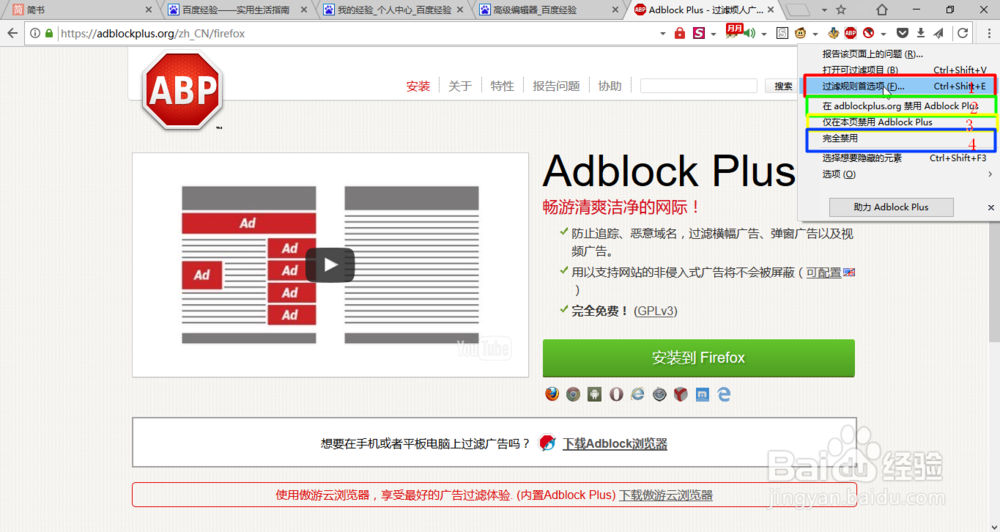Image resolution: width=1000 pixels, height=532 pixels.
Task: Click the Android robot icon
Action: point(594,394)
